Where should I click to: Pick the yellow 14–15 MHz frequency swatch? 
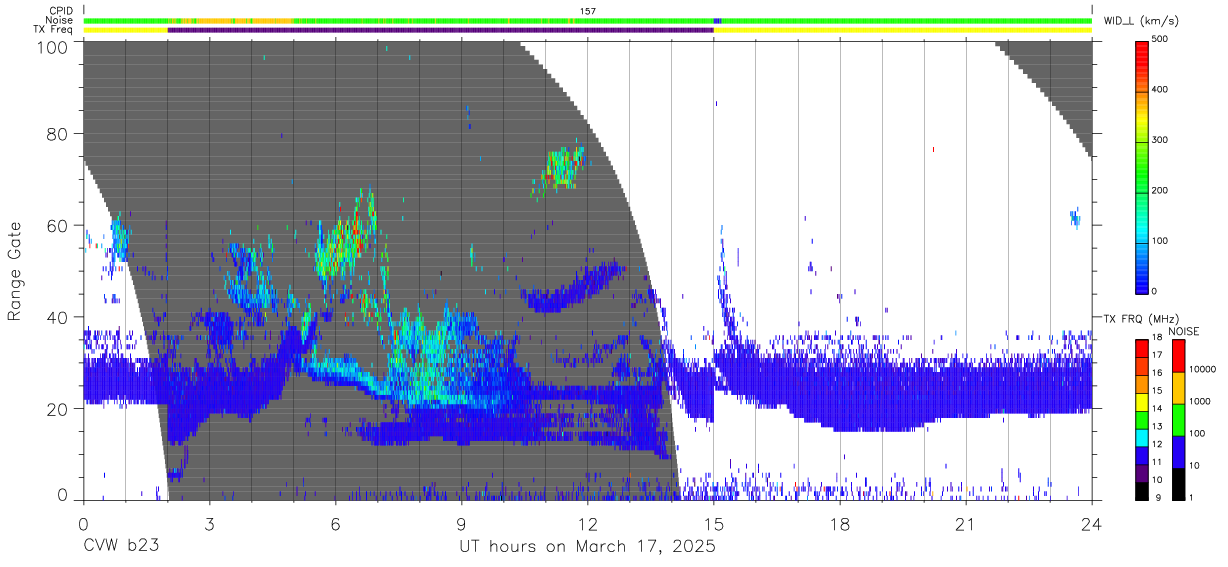1142,401
